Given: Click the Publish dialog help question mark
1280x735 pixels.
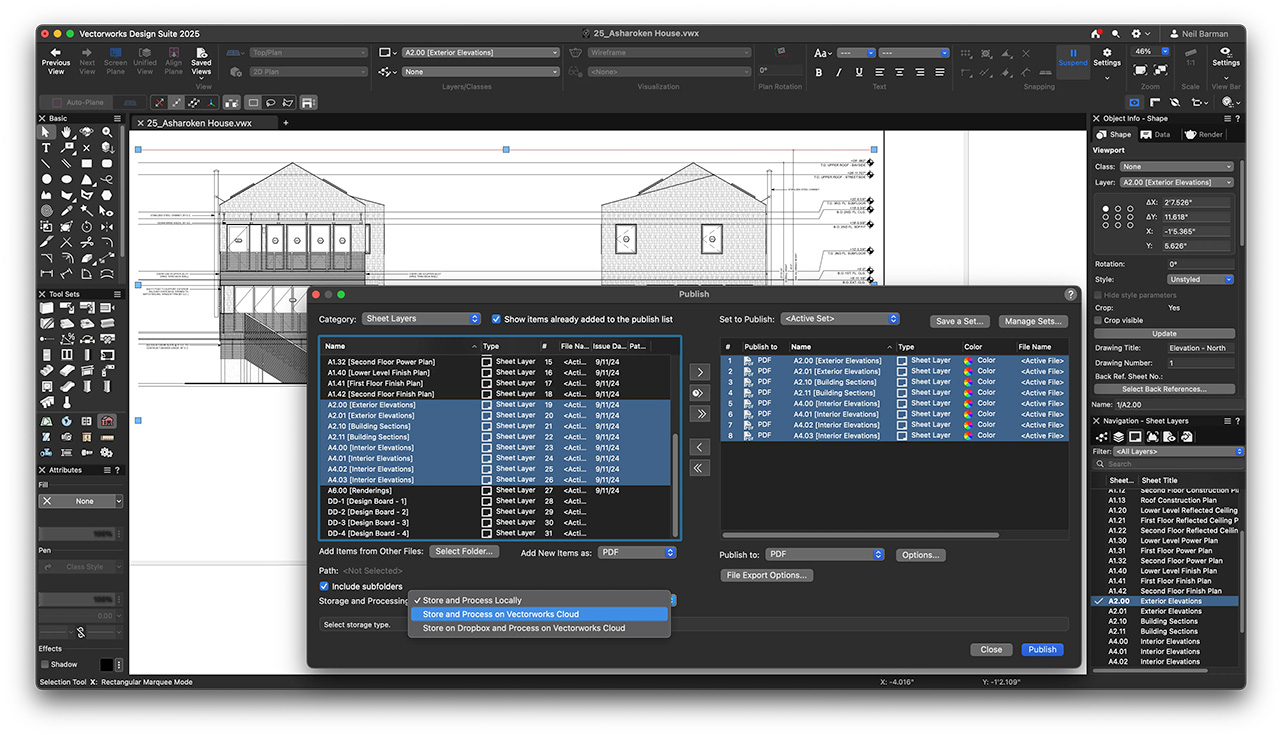Looking at the screenshot, I should coord(1071,294).
